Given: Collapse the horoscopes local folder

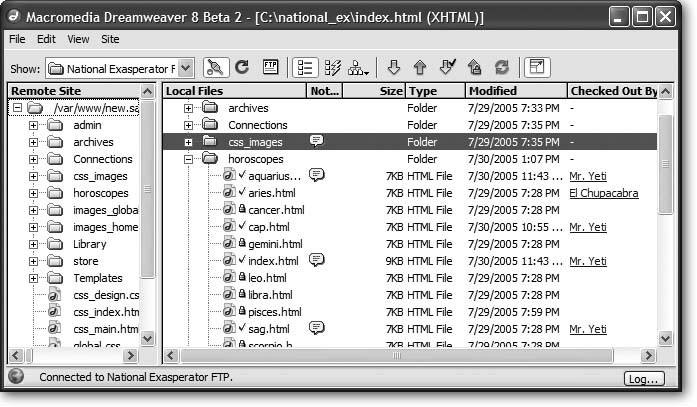Looking at the screenshot, I should coord(188,159).
